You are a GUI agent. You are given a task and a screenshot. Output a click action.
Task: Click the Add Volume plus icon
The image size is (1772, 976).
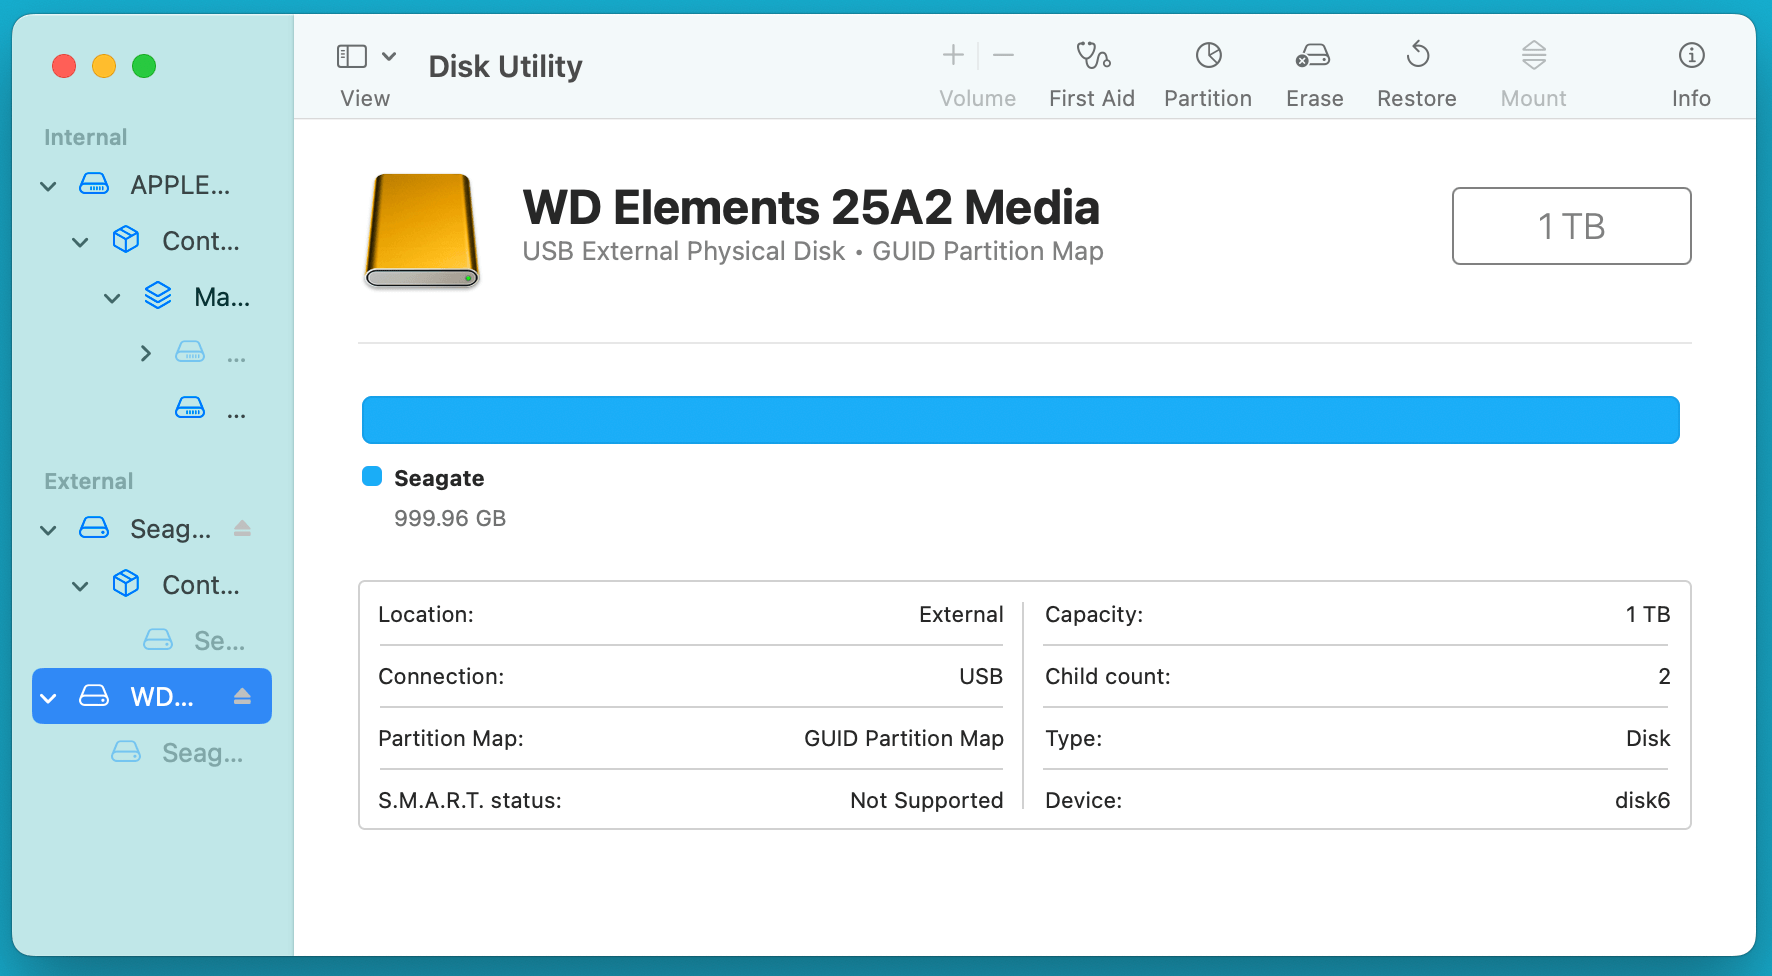[952, 55]
